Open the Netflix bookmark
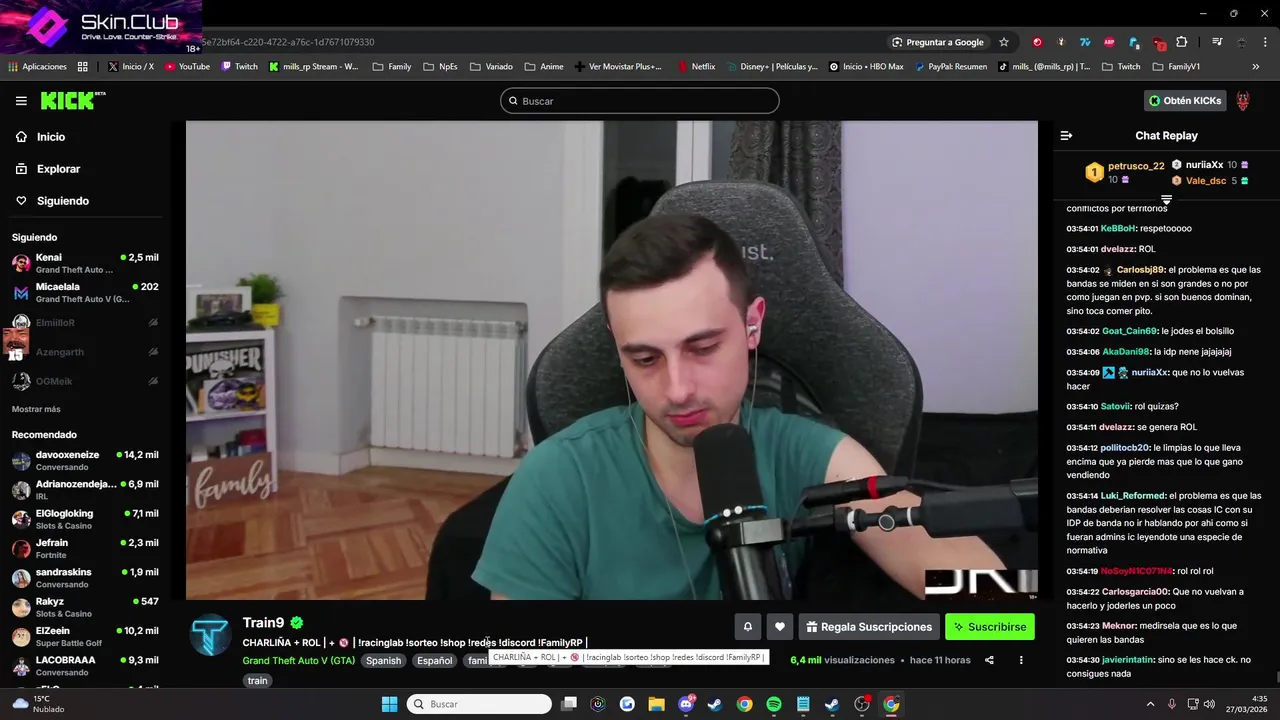 pyautogui.click(x=696, y=67)
